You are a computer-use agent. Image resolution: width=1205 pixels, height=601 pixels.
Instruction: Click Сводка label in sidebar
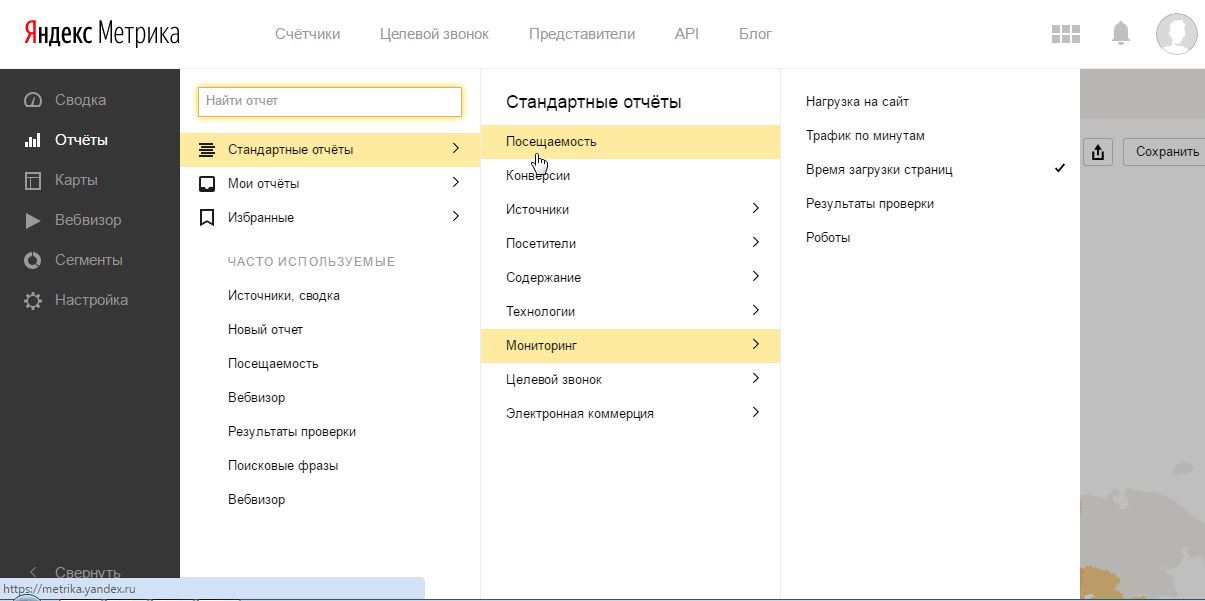click(80, 100)
